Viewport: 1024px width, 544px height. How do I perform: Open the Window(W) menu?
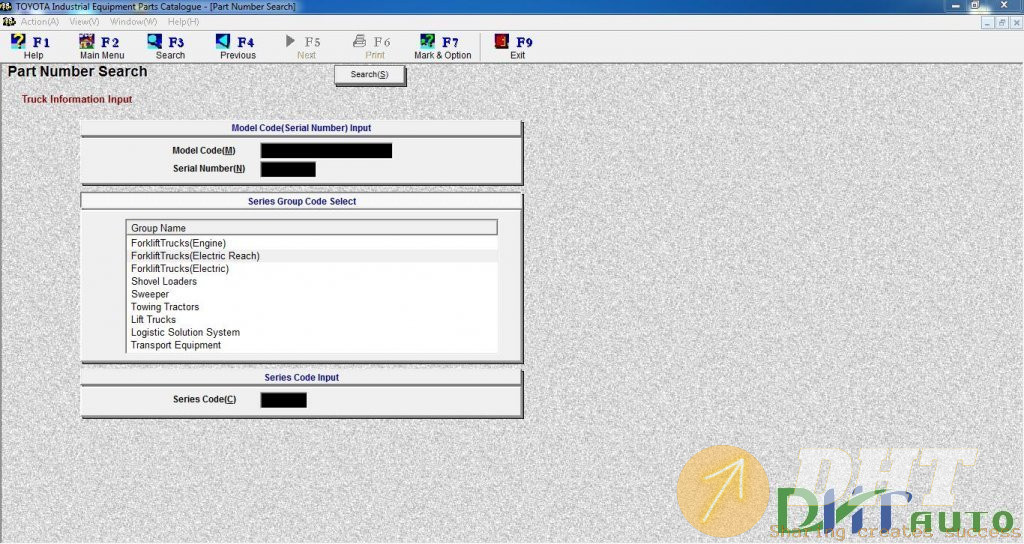(x=133, y=22)
